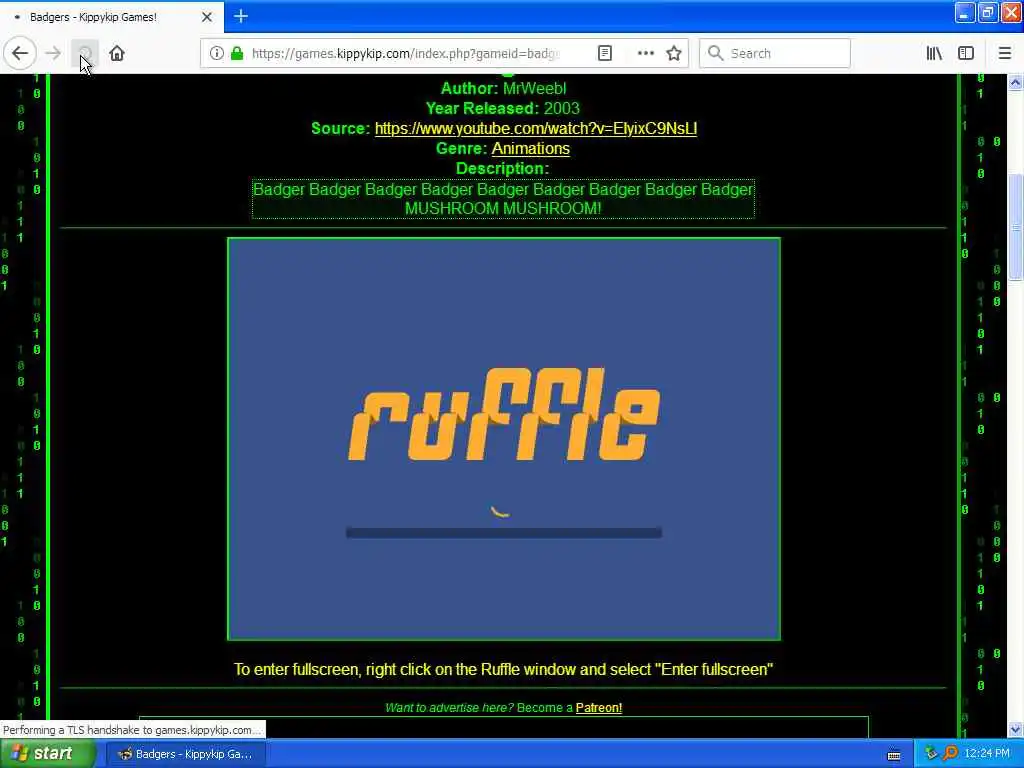Click the author name MrWeebl
Image resolution: width=1024 pixels, height=768 pixels.
click(x=534, y=89)
